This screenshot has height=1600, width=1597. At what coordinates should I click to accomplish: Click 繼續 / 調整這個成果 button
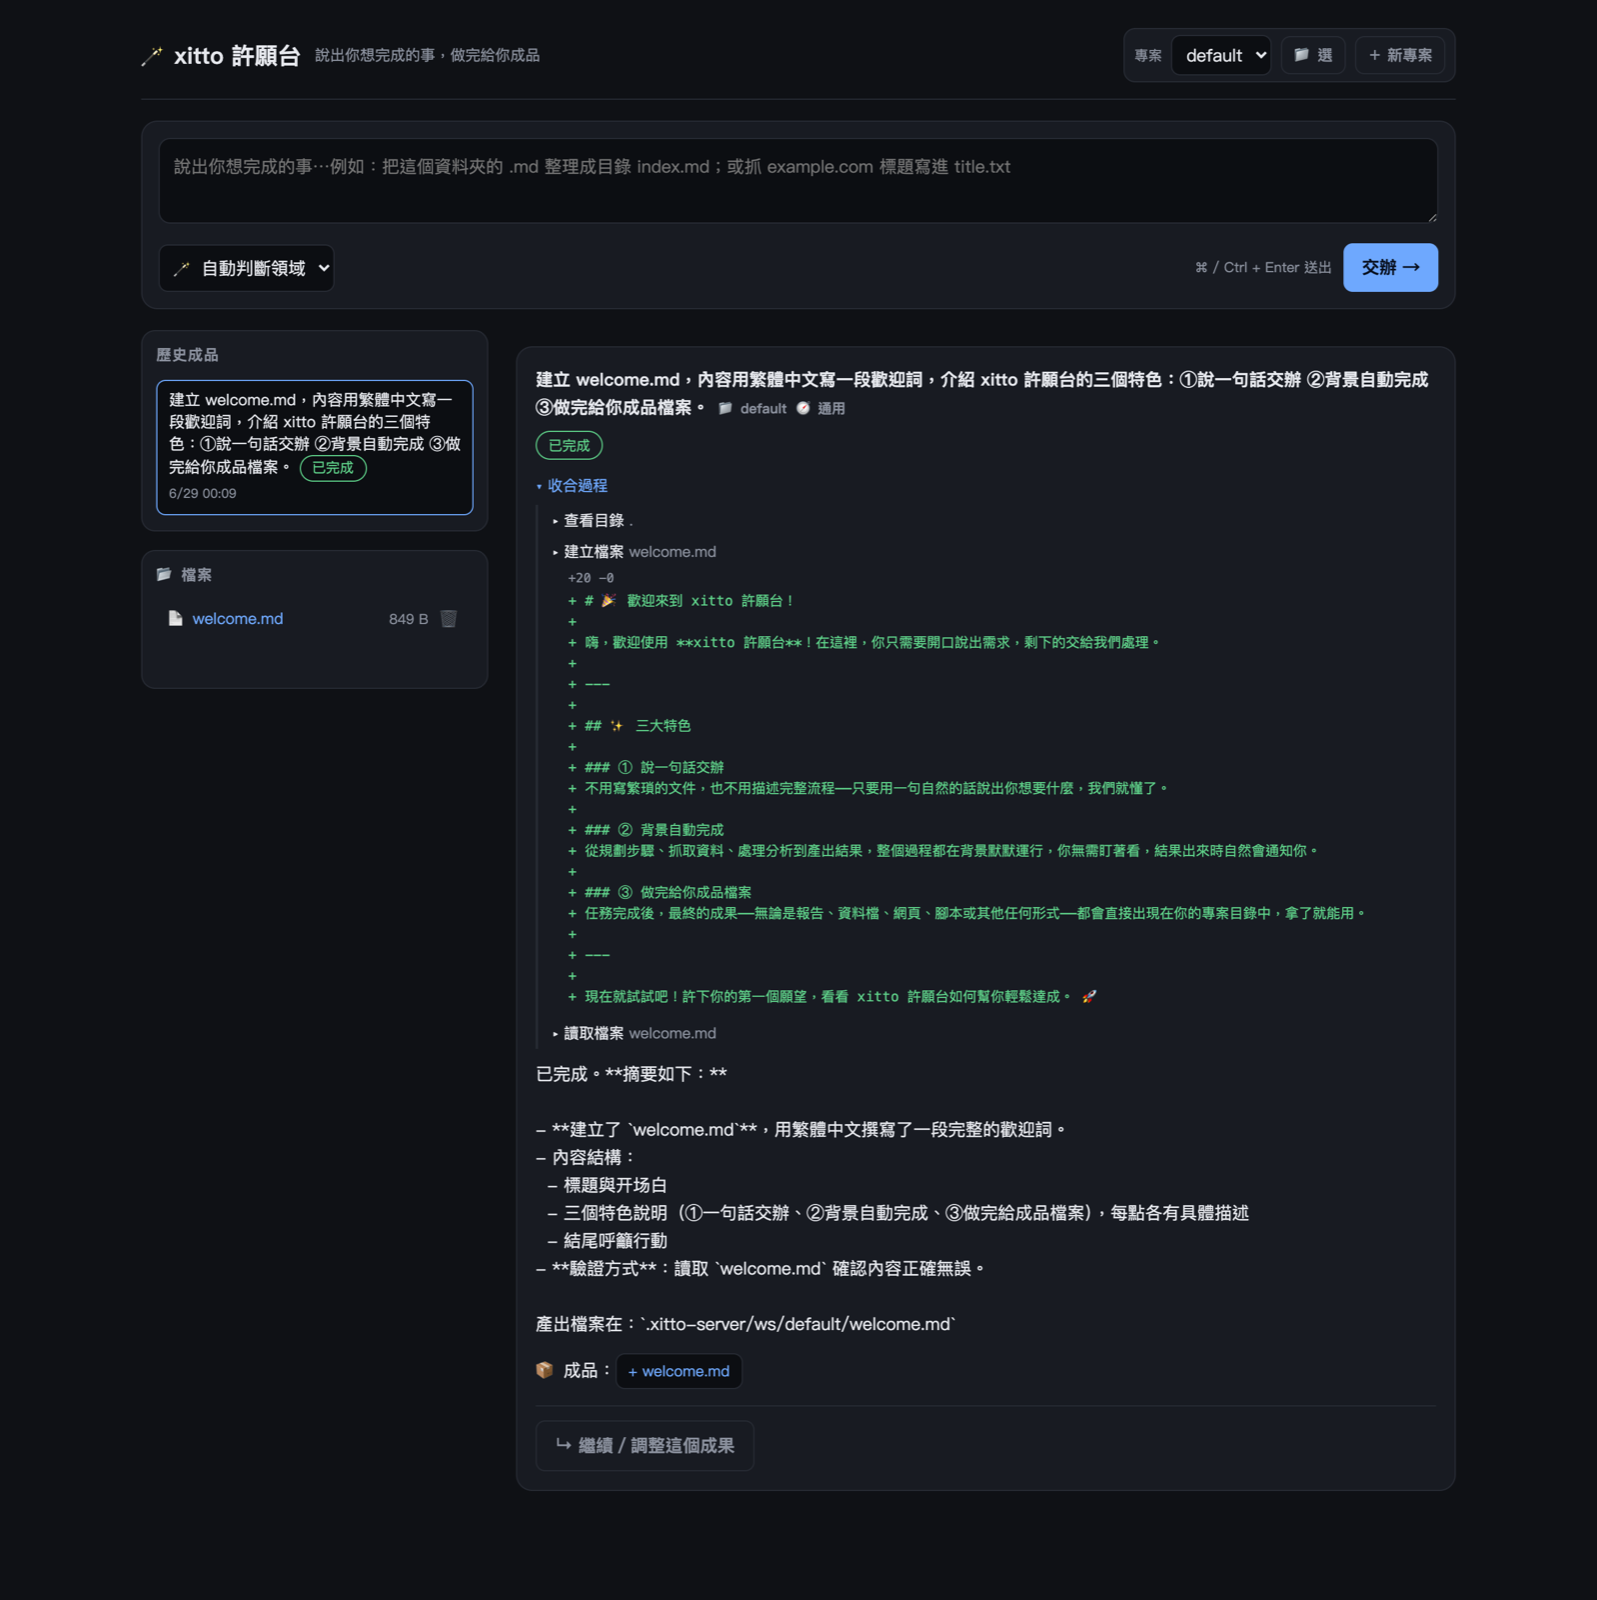click(645, 1445)
